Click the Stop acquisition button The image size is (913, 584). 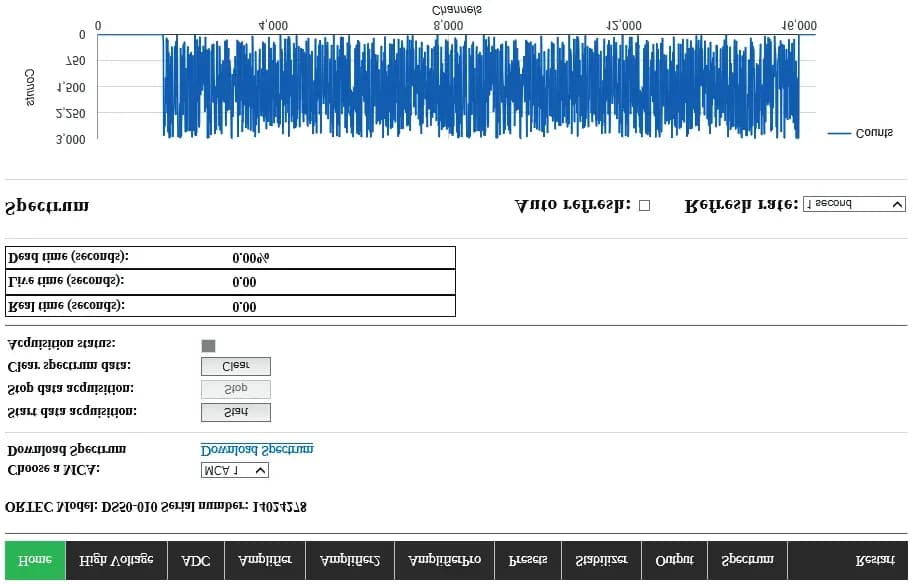click(x=236, y=388)
